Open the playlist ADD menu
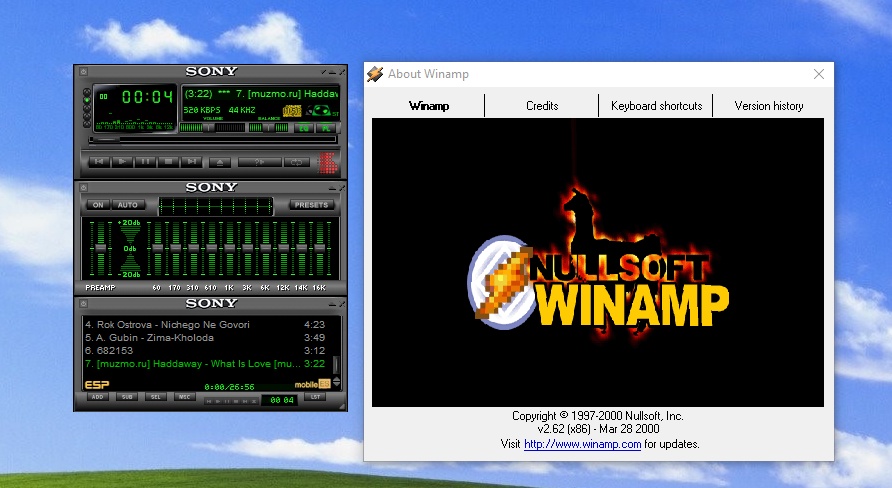This screenshot has width=892, height=488. 97,397
